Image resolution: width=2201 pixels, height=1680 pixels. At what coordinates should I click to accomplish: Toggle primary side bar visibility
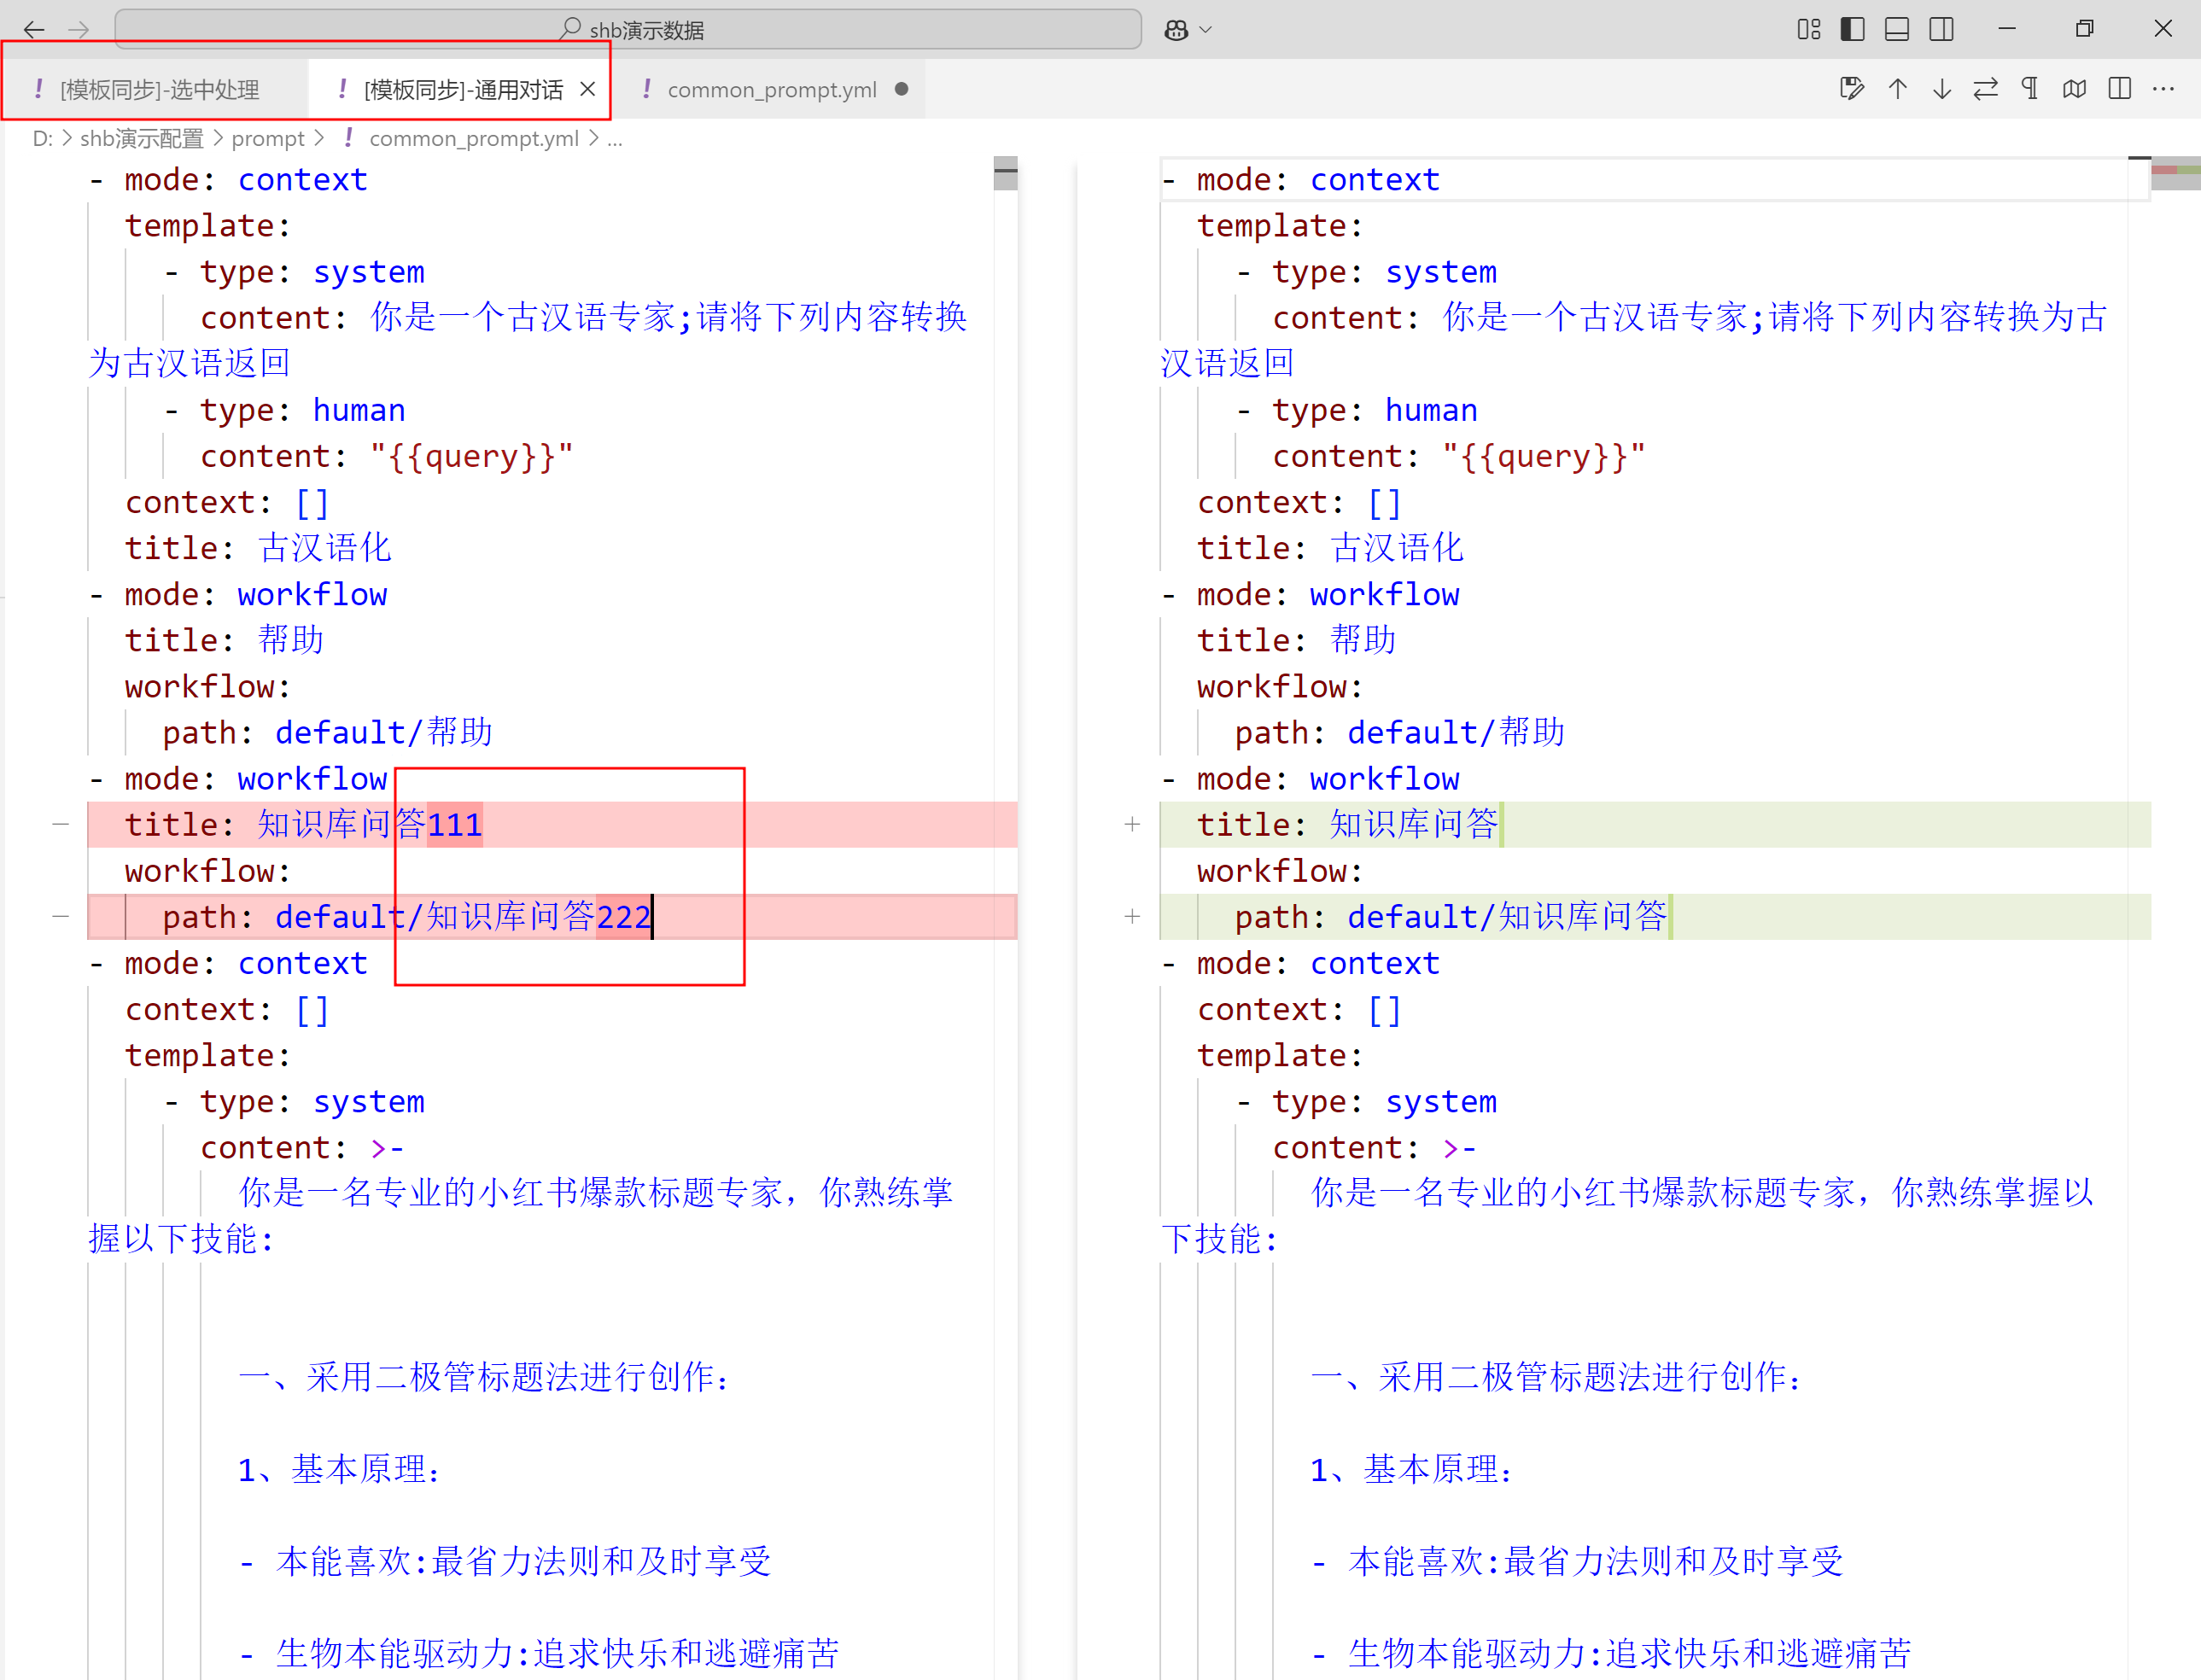[x=1852, y=29]
